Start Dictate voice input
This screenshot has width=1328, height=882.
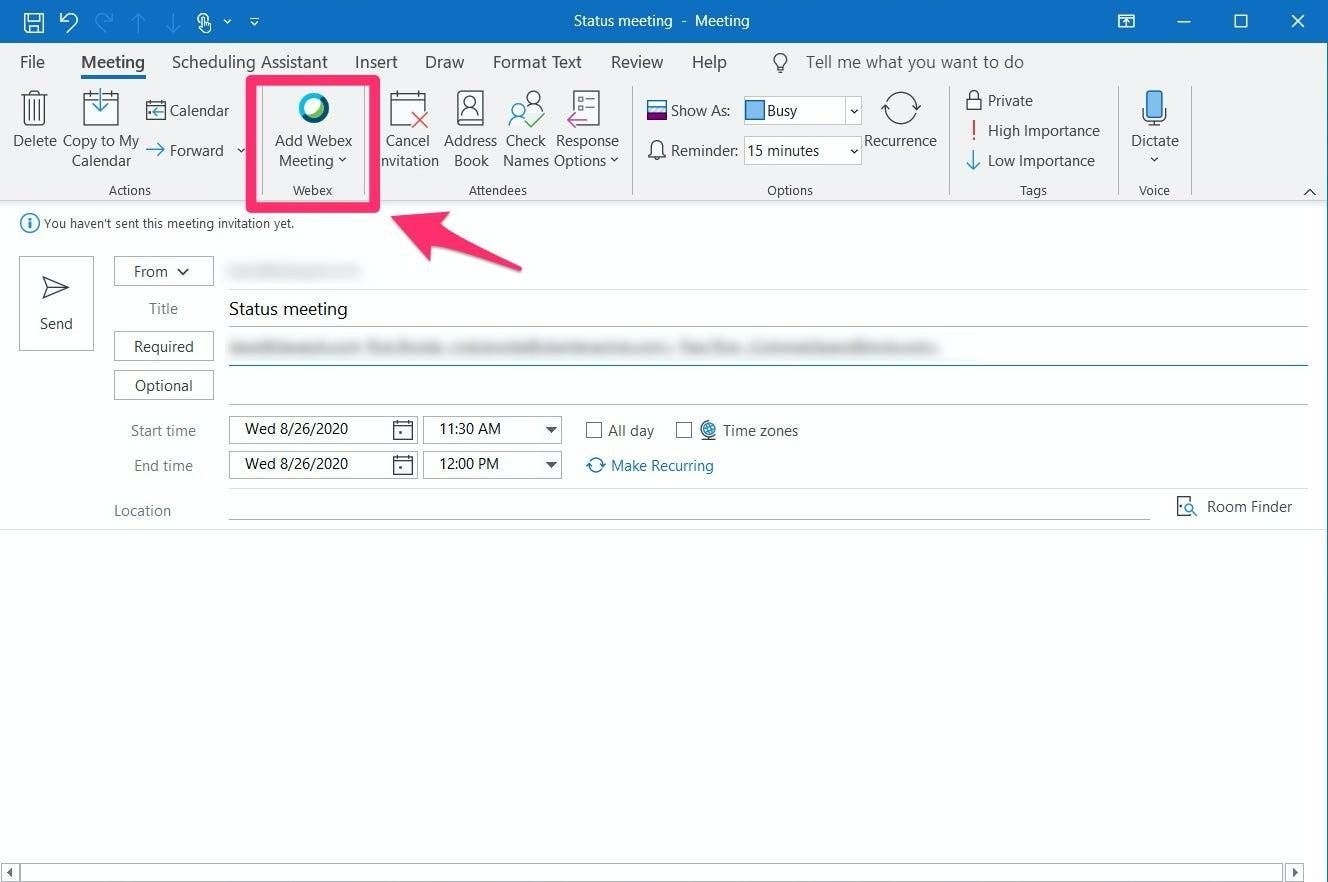tap(1154, 118)
